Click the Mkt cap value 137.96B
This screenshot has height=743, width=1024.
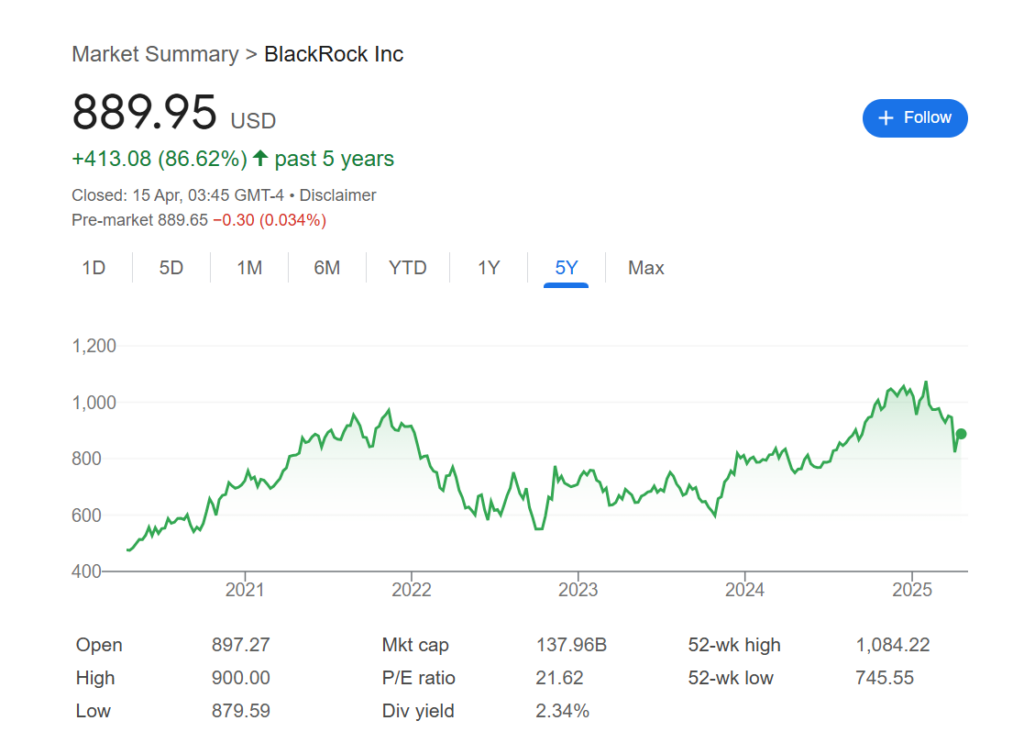[x=571, y=645]
